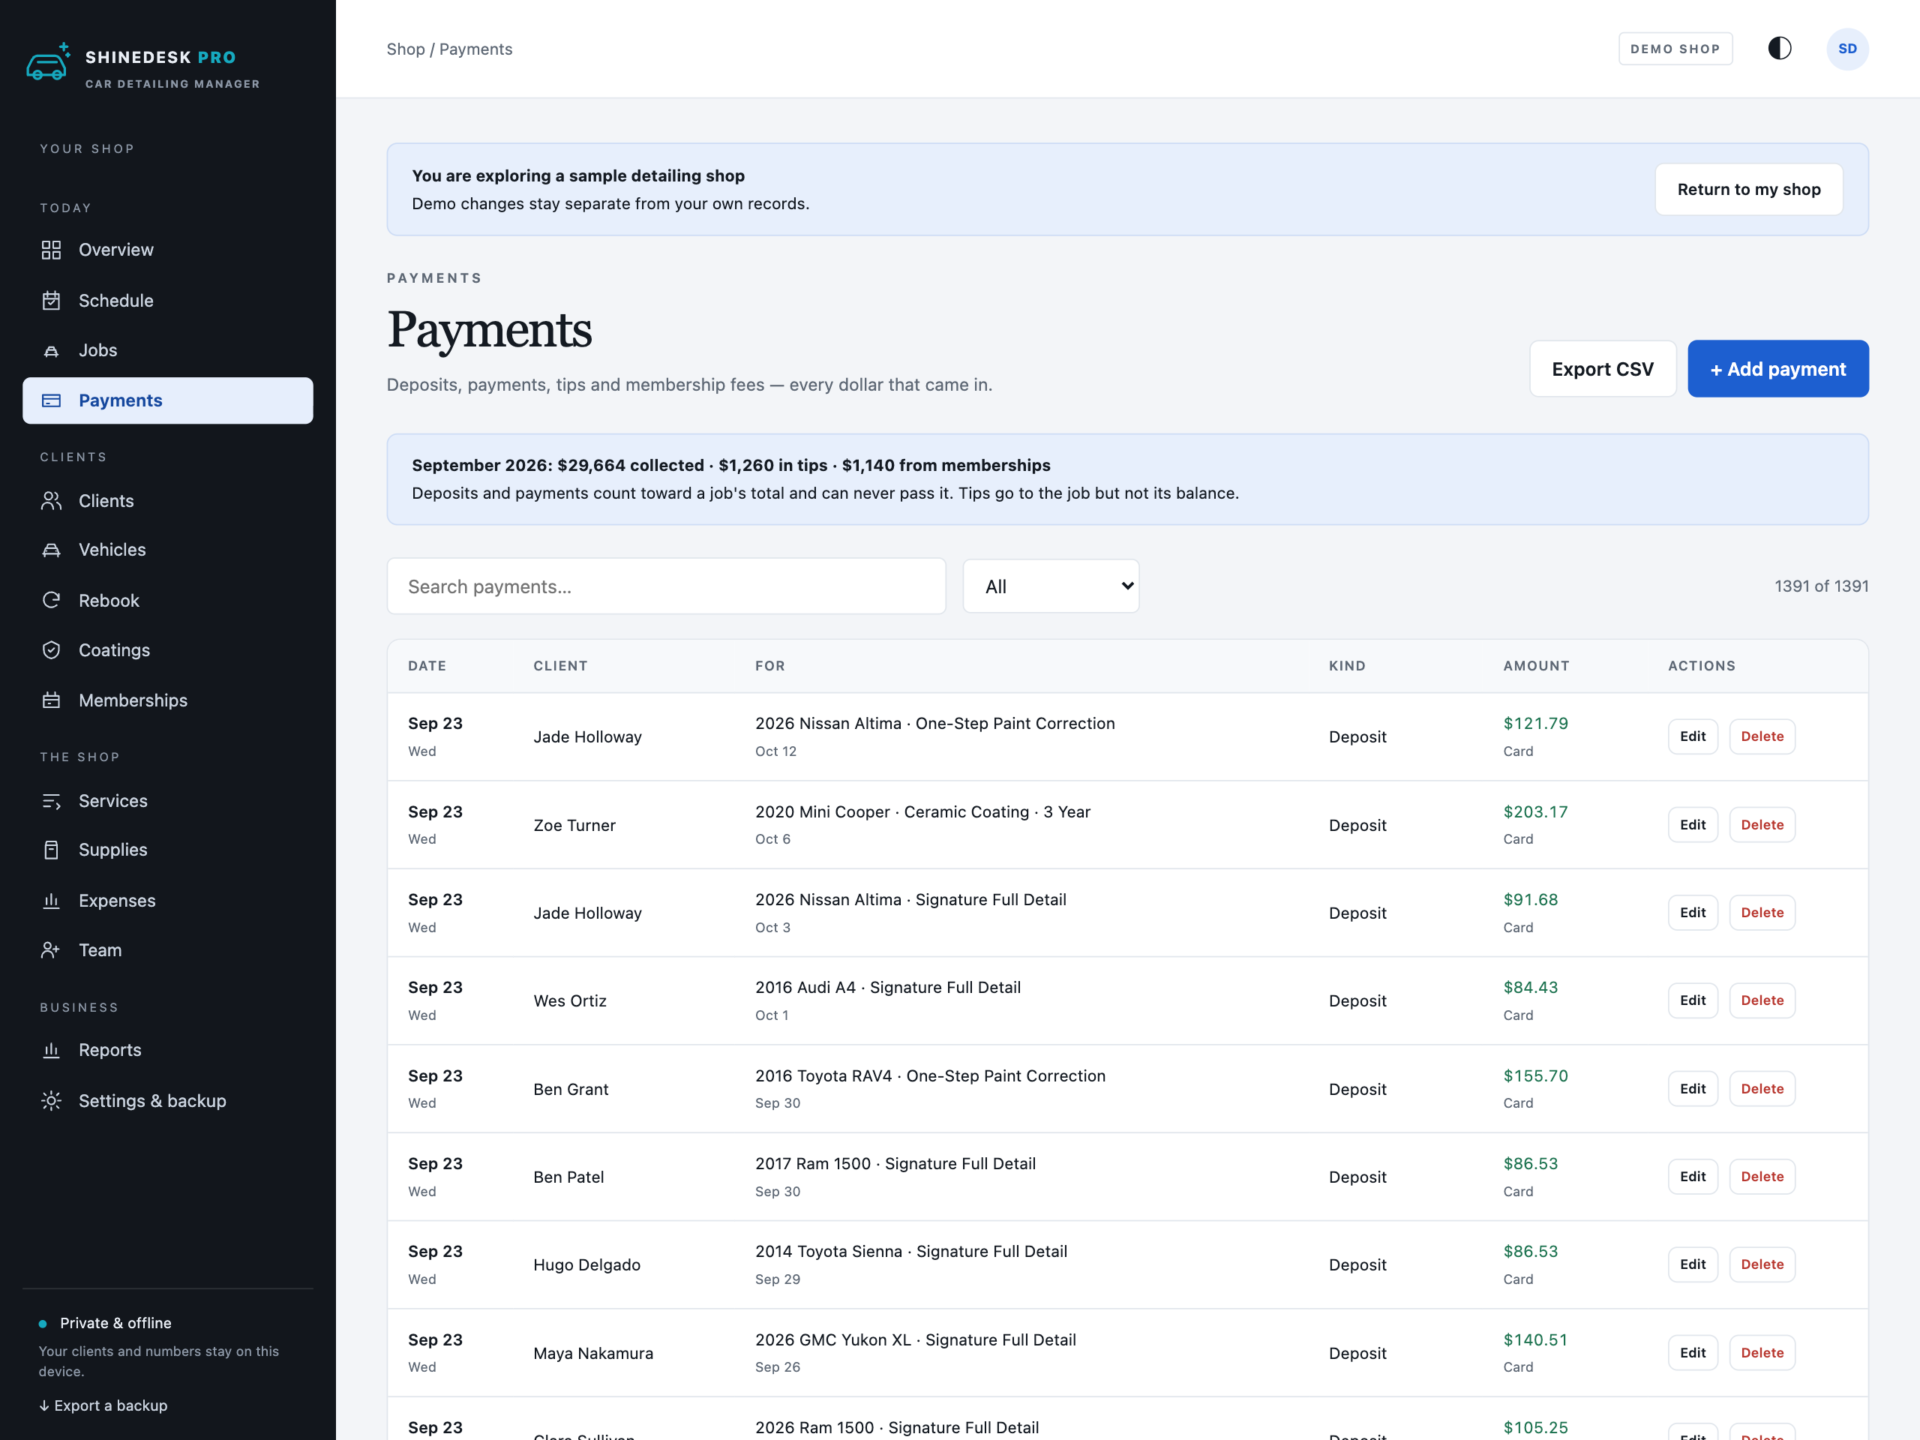The image size is (1920, 1440).
Task: Edit the Zoe Turner Mini Cooper payment
Action: click(1692, 825)
